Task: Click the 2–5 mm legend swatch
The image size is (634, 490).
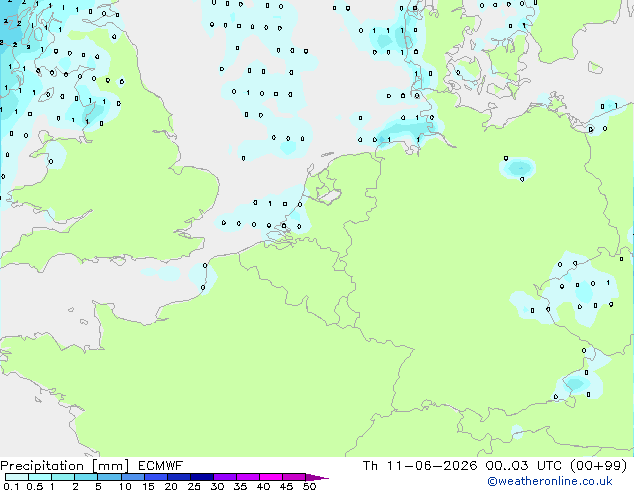Action: (86, 477)
